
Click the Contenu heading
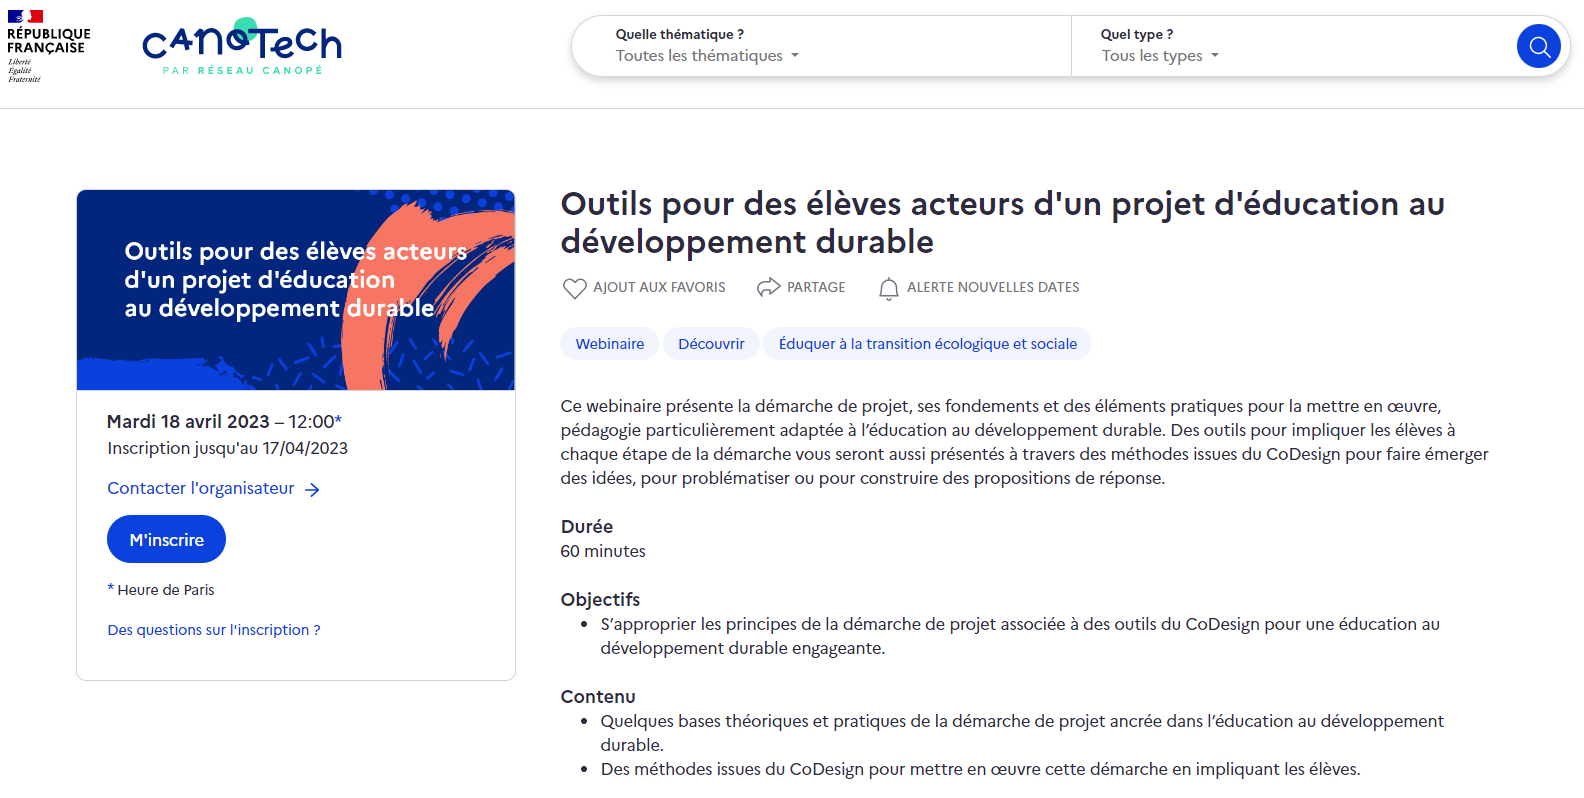point(598,696)
